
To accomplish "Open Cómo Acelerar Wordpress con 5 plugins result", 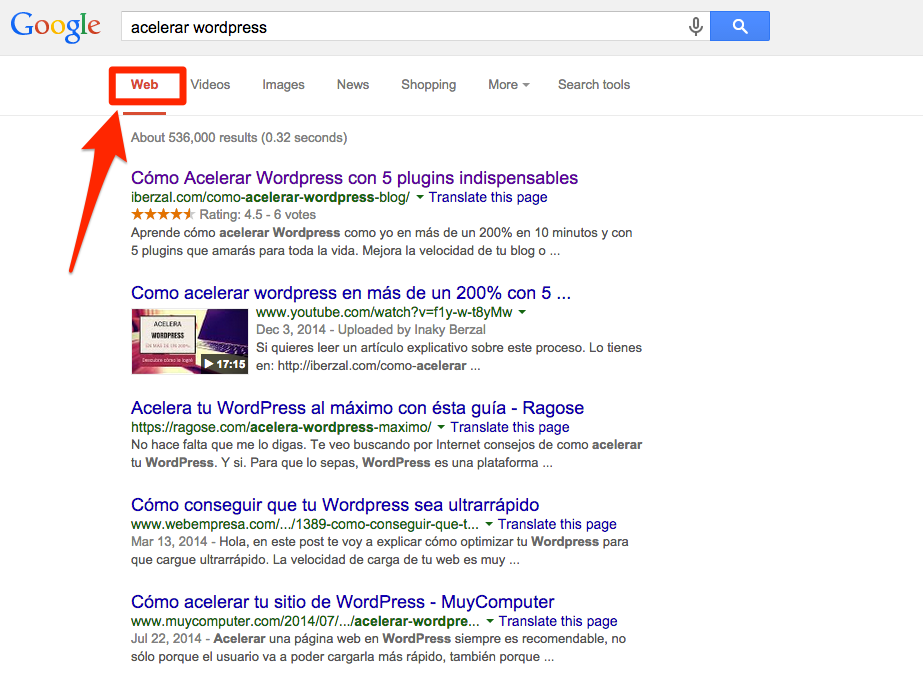I will pos(354,178).
